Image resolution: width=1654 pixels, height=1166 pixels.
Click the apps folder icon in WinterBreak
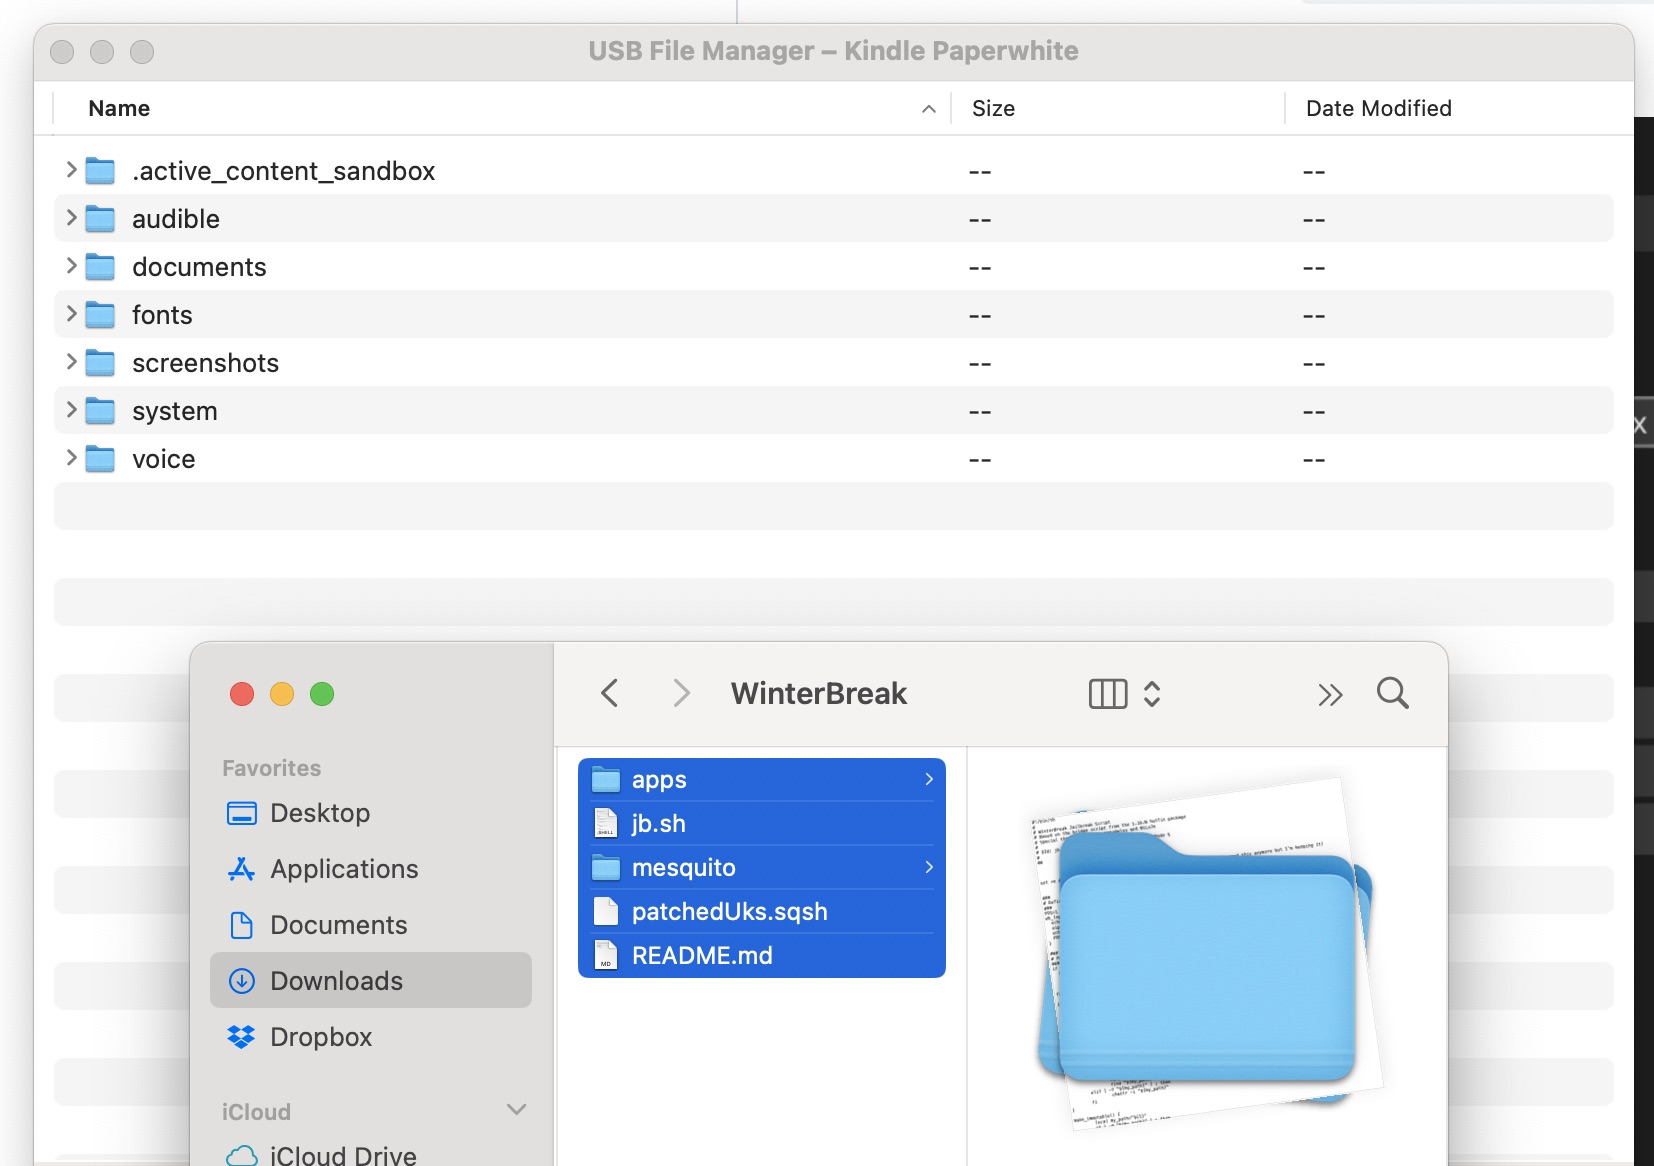tap(606, 779)
